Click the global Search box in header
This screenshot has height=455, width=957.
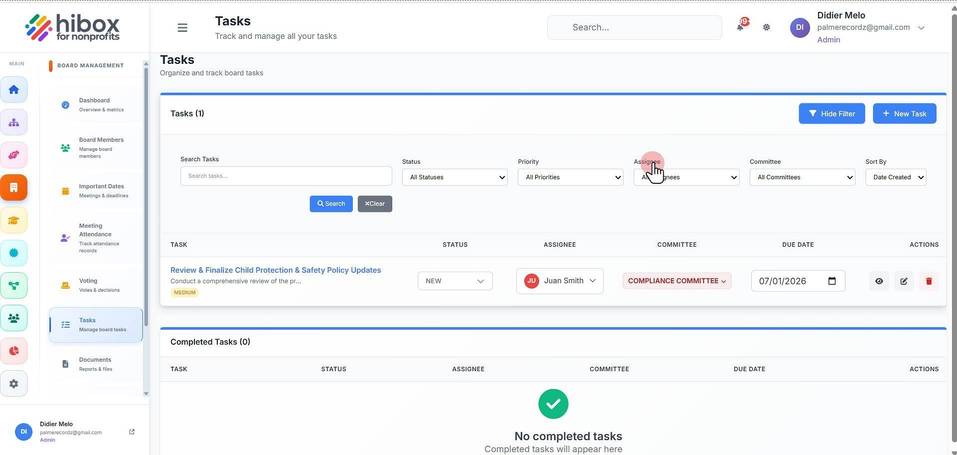tap(635, 27)
